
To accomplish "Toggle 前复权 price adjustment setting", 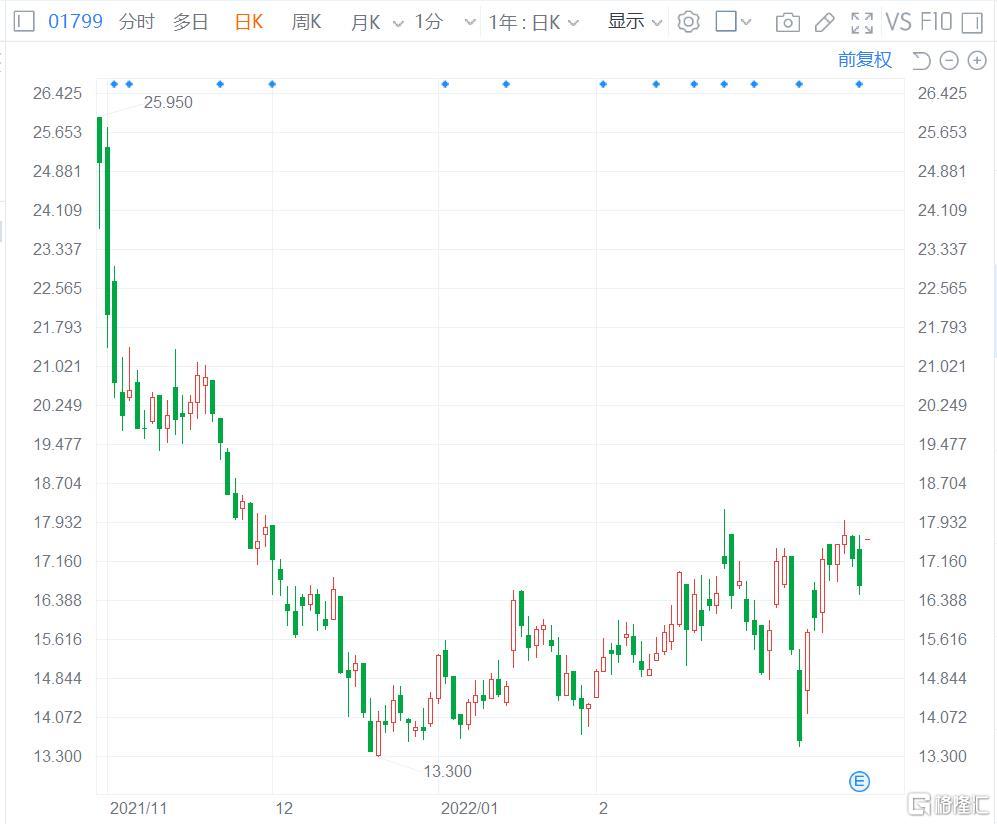I will pos(864,60).
